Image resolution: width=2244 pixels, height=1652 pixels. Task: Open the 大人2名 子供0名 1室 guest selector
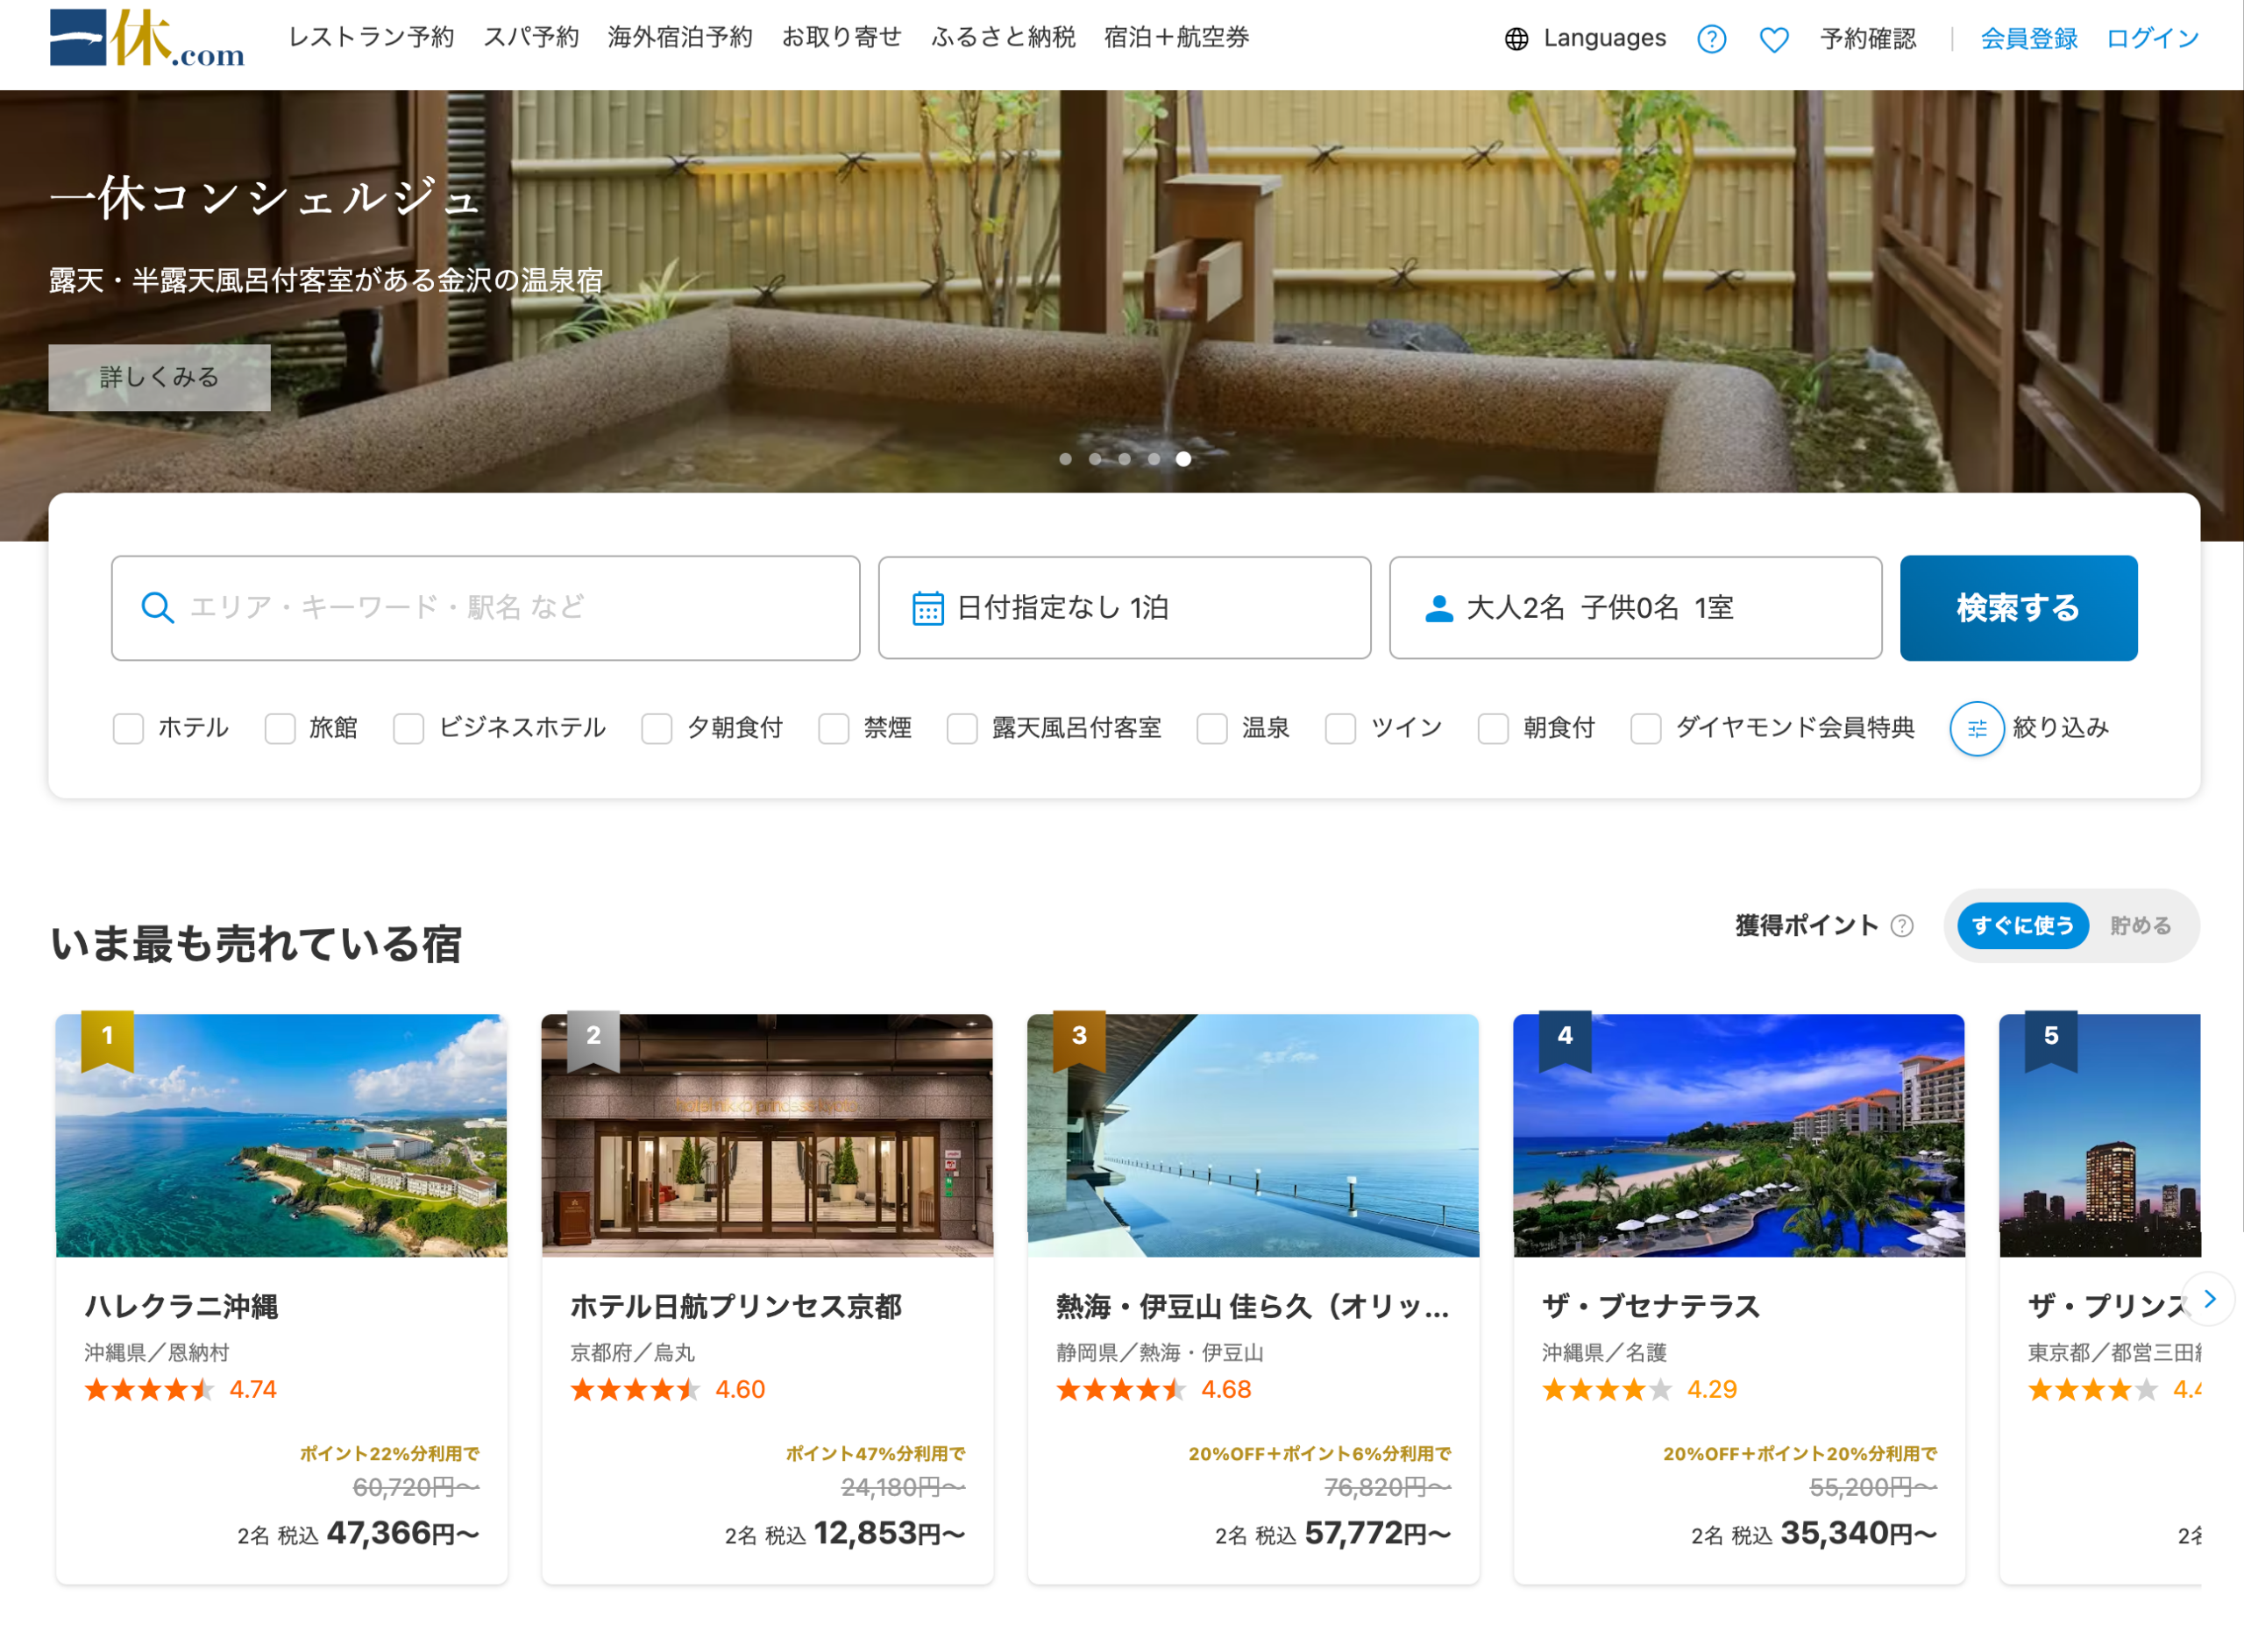point(1634,608)
